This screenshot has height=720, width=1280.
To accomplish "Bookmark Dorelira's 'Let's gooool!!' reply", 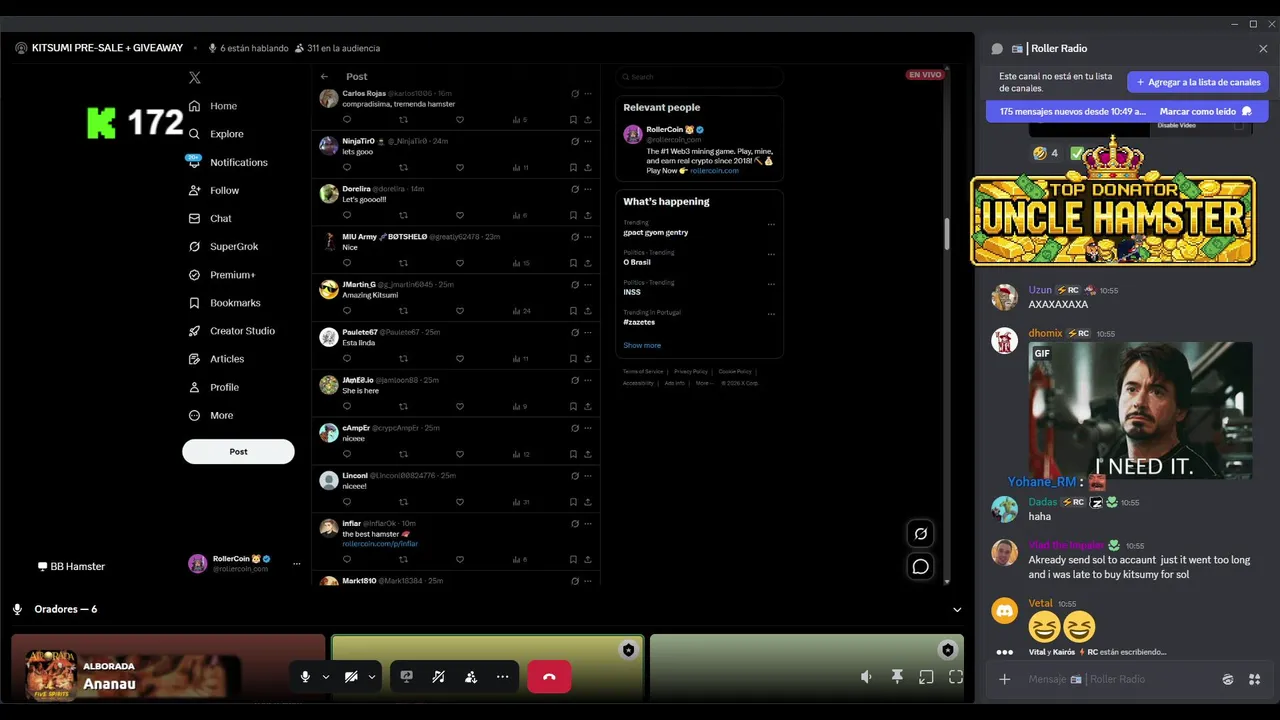I will (573, 215).
